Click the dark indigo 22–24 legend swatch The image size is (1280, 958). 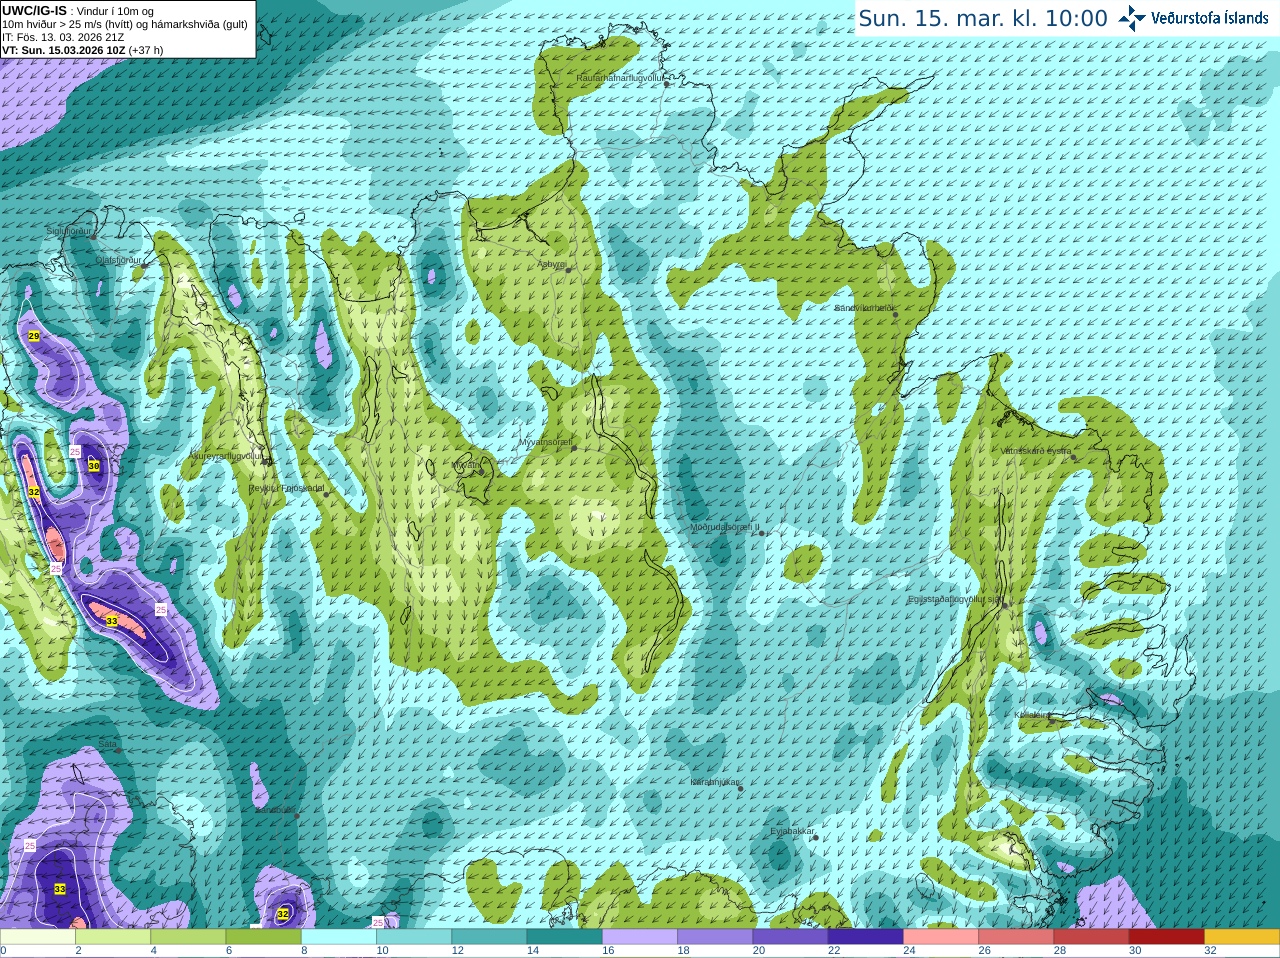click(866, 937)
